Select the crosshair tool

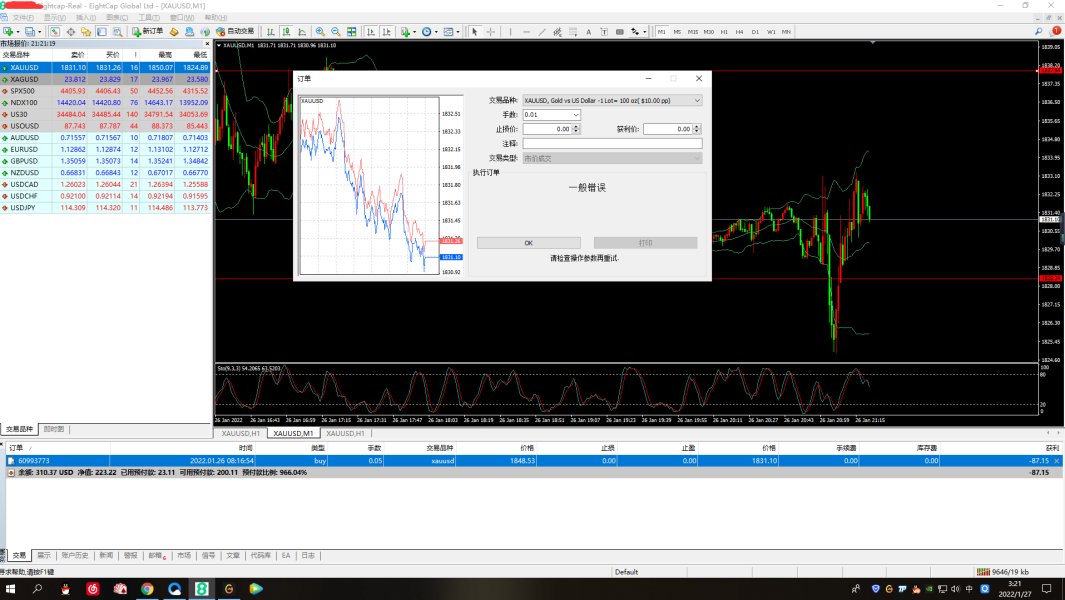point(490,31)
